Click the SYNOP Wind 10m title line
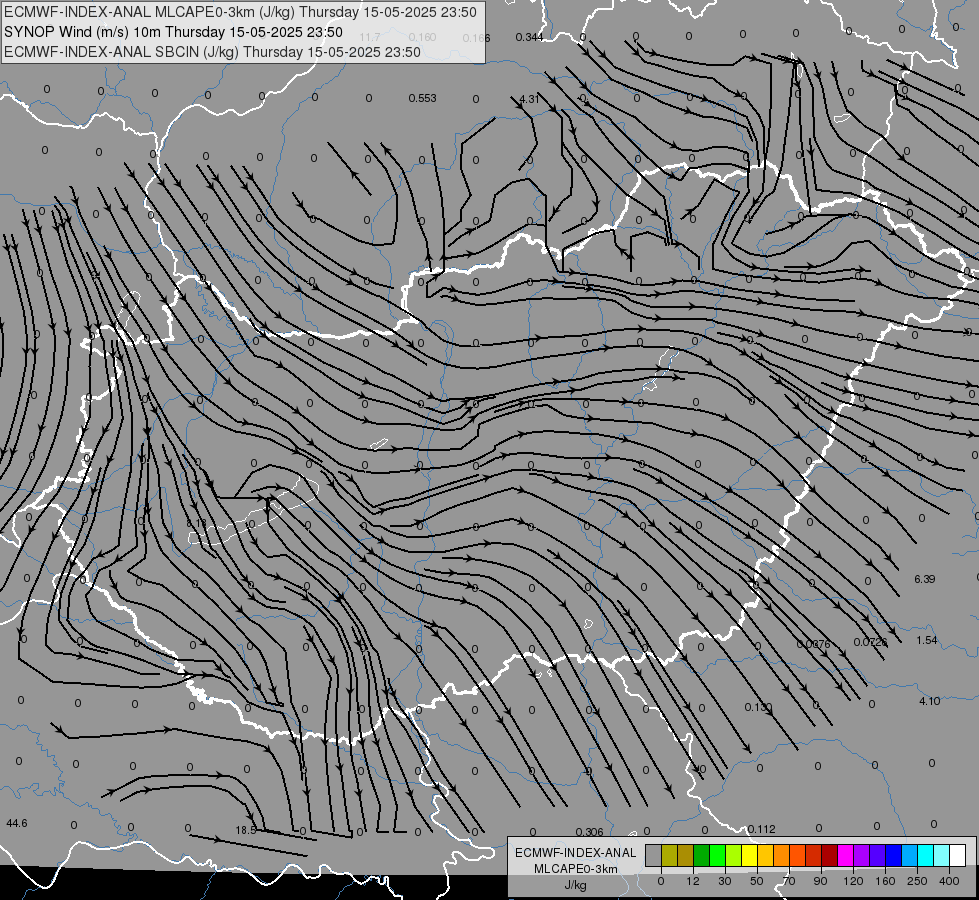Image resolution: width=979 pixels, height=900 pixels. coord(173,32)
